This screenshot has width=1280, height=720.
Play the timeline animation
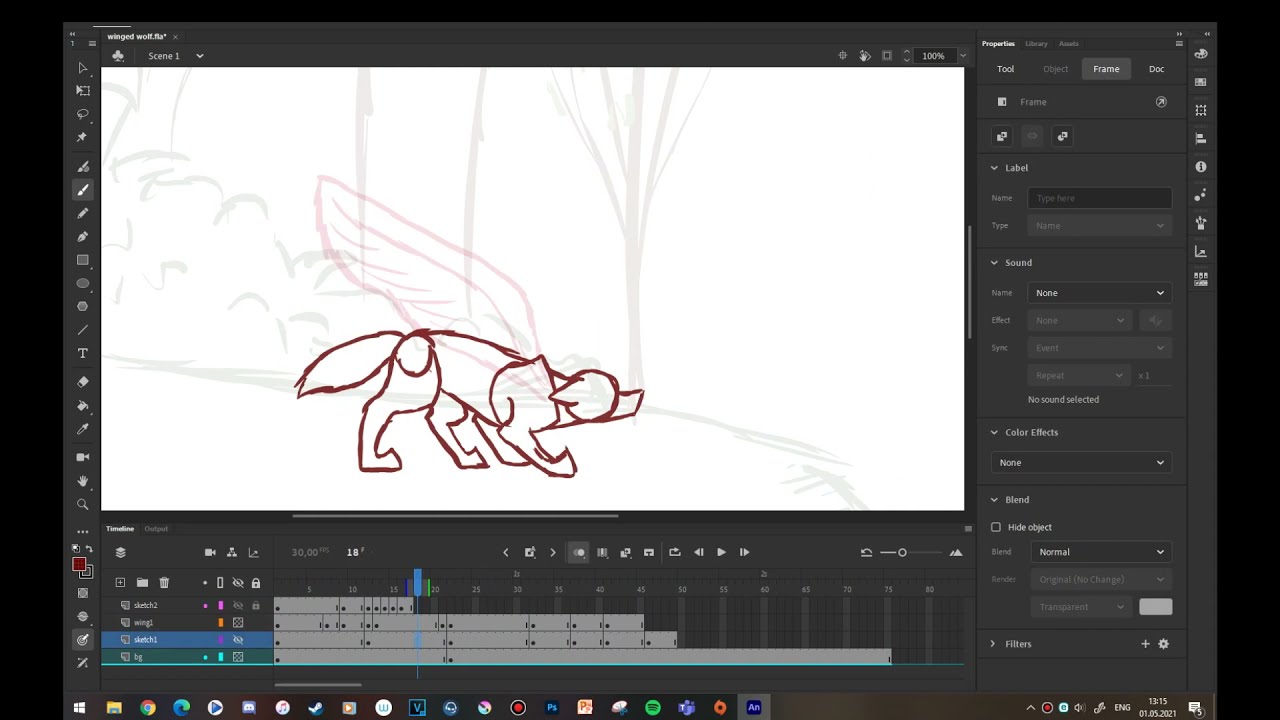(721, 552)
